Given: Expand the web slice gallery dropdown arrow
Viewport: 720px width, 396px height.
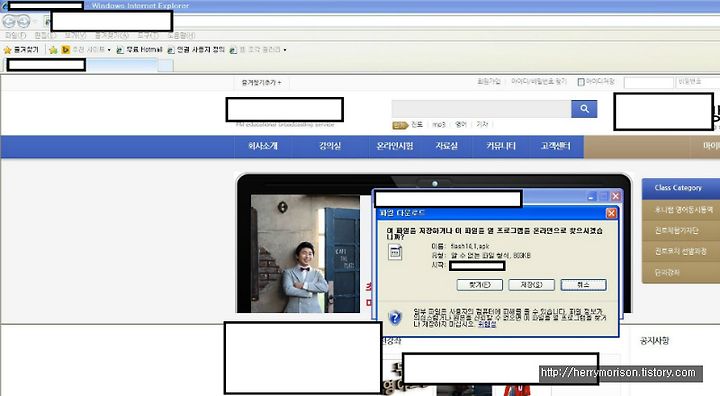Looking at the screenshot, I should point(285,50).
